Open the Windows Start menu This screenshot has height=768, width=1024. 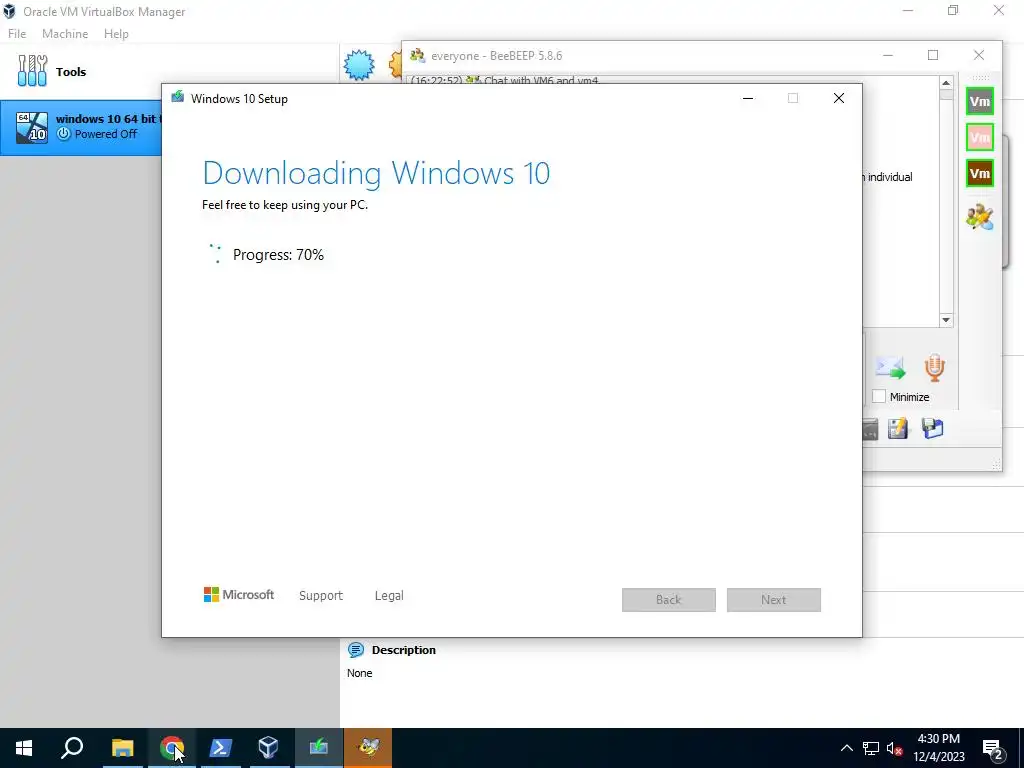[24, 748]
